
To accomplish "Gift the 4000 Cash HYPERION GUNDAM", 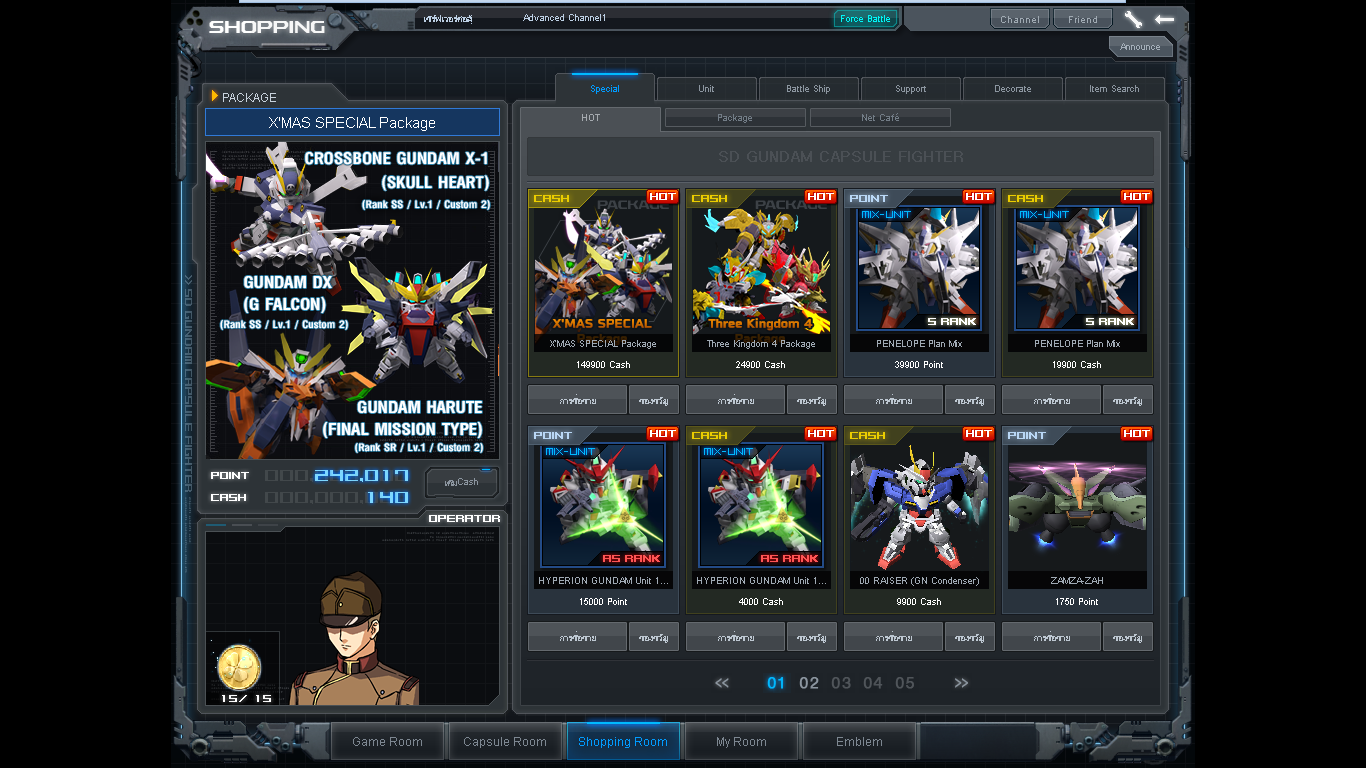I will point(812,637).
